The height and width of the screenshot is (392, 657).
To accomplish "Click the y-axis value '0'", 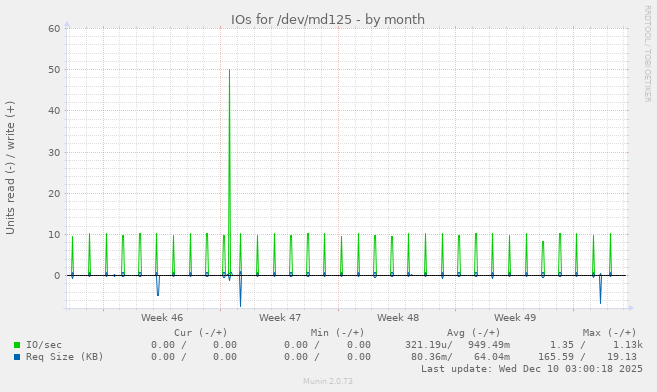I will 57,276.
